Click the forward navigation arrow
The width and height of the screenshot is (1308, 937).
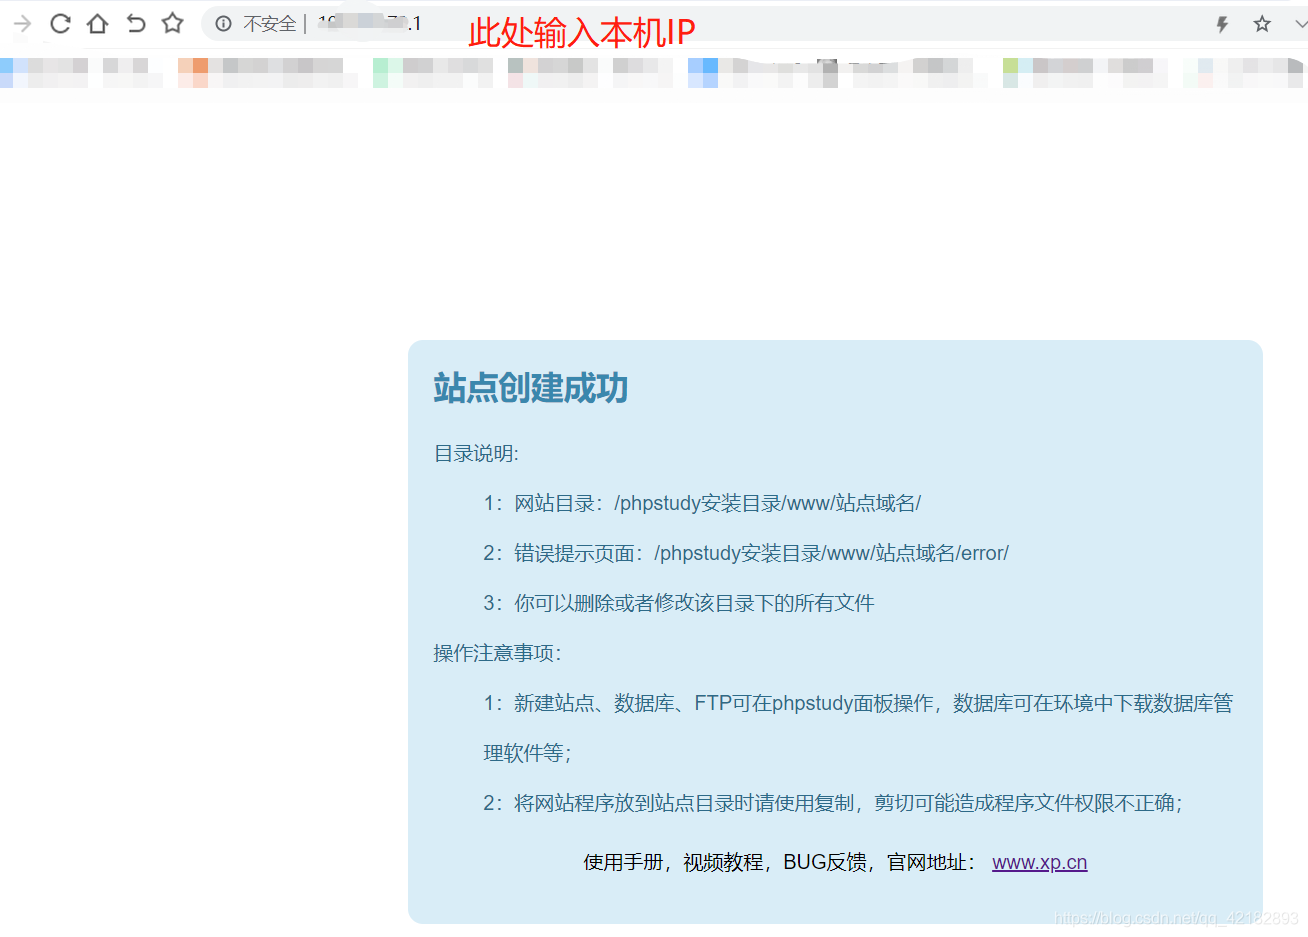pyautogui.click(x=22, y=23)
